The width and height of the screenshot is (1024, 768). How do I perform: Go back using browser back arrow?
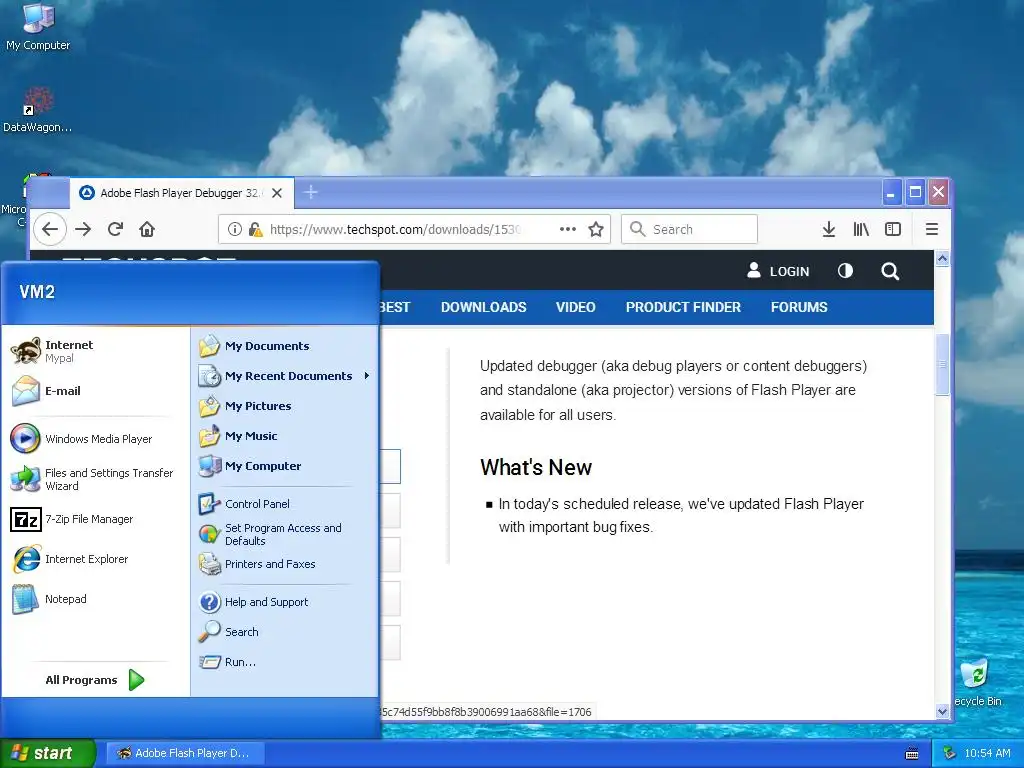(x=50, y=229)
